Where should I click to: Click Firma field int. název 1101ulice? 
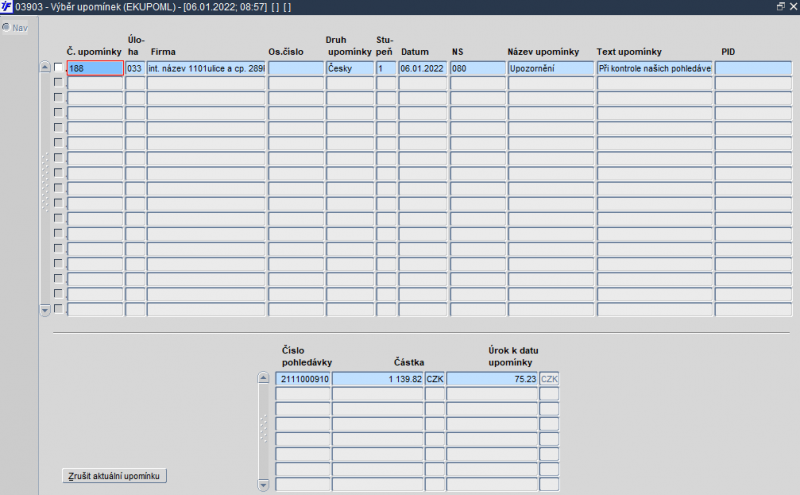point(206,68)
